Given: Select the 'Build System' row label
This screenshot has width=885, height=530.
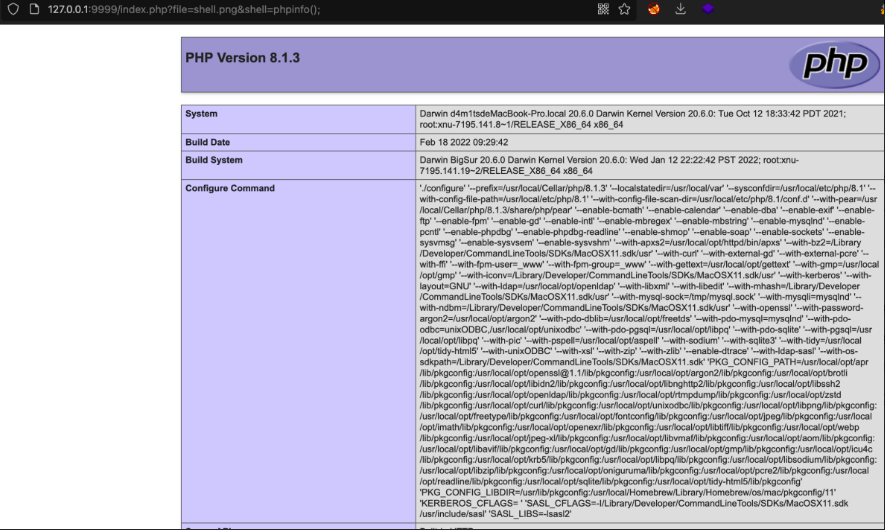Looking at the screenshot, I should pos(214,160).
